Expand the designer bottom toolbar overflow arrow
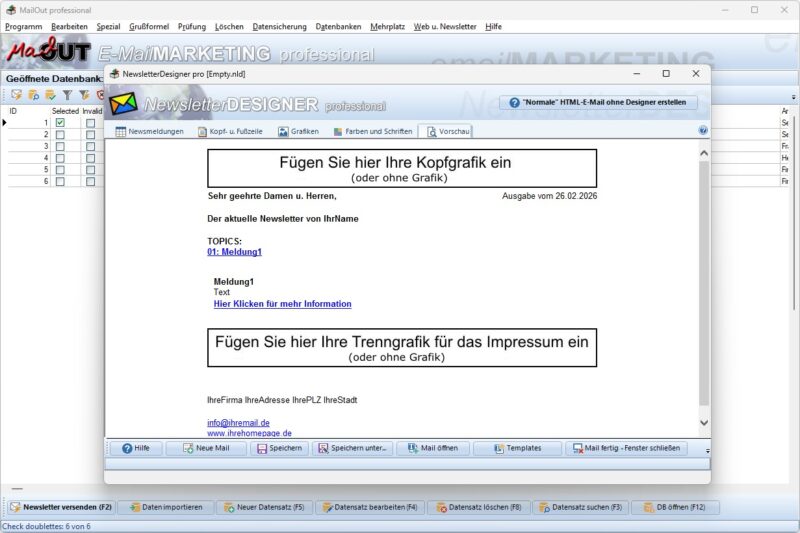Screen dimensions: 800x533 click(707, 451)
